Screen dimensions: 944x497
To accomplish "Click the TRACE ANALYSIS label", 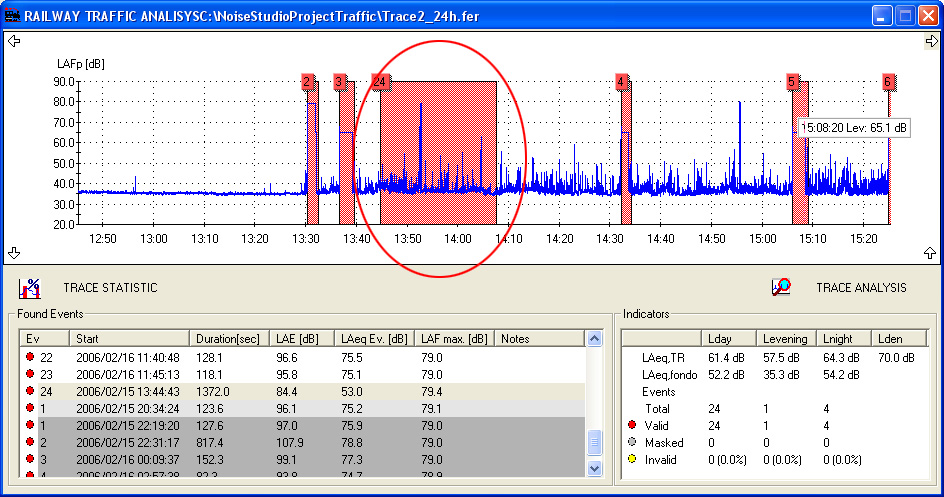I will click(x=861, y=288).
